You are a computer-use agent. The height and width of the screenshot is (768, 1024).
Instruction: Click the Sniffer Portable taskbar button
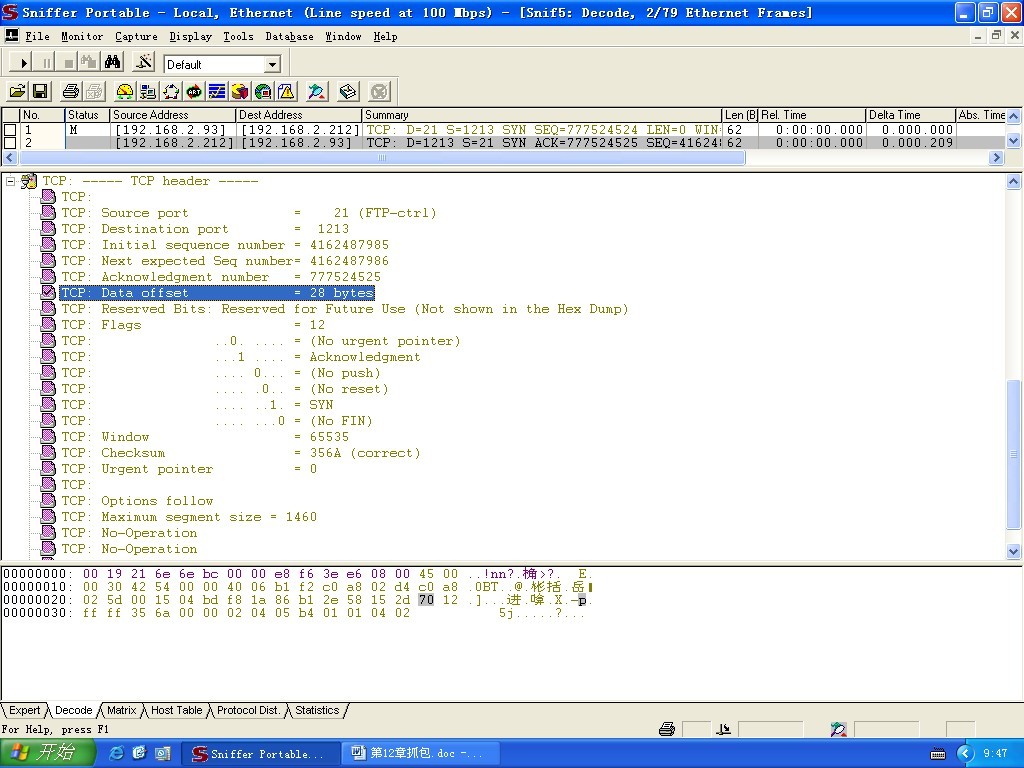[x=261, y=753]
